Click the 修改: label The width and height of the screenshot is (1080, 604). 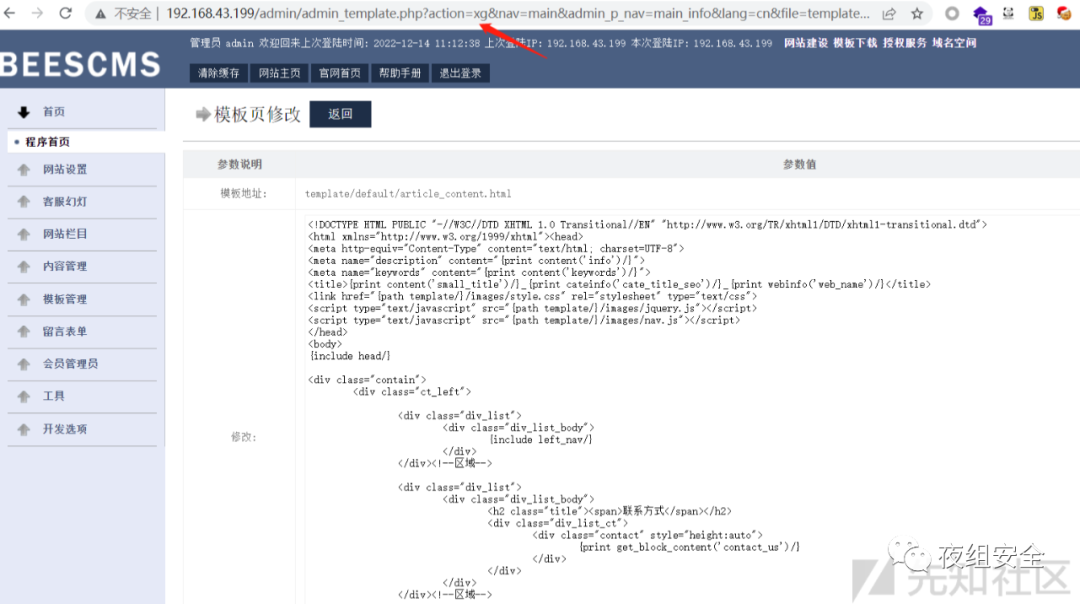pos(243,437)
